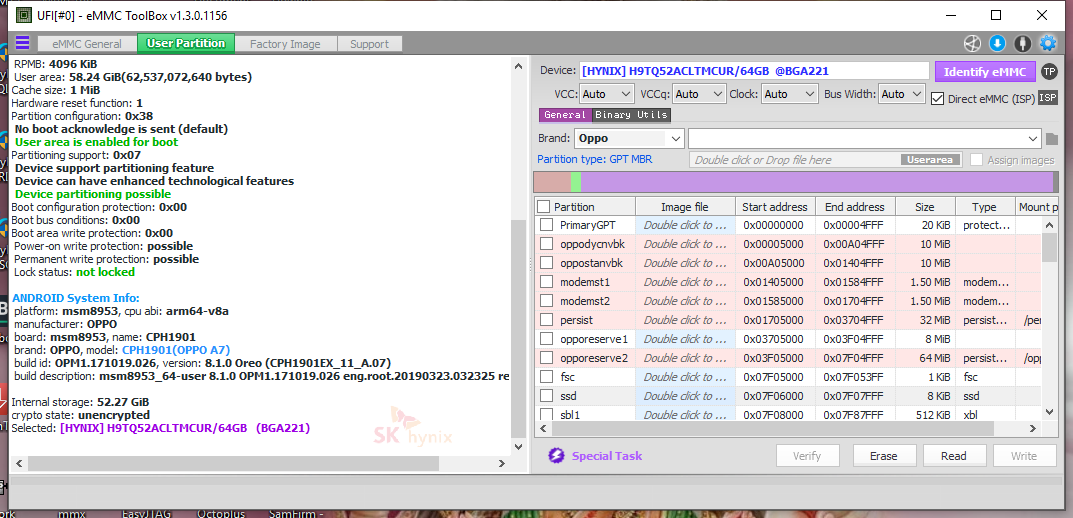Image resolution: width=1073 pixels, height=518 pixels.
Task: Open the purple hamburger menu icon
Action: click(x=23, y=43)
